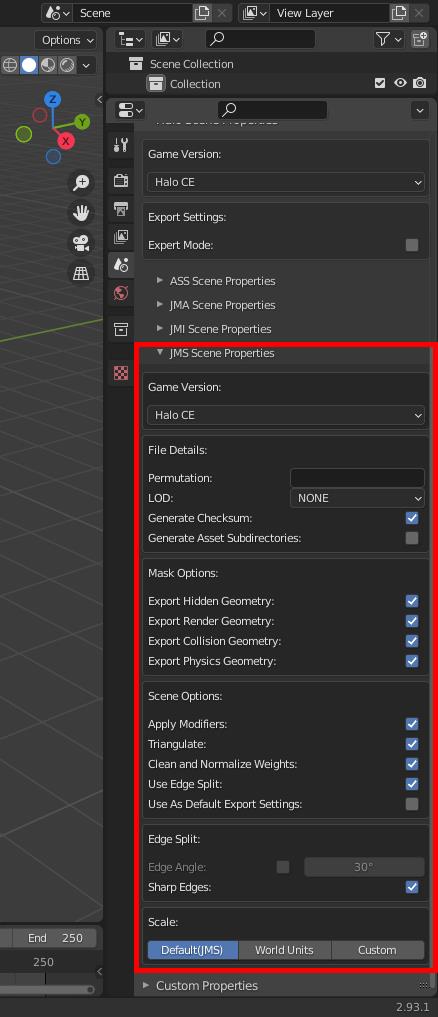Image resolution: width=438 pixels, height=1017 pixels.
Task: Open the LOD NONE dropdown
Action: [358, 498]
